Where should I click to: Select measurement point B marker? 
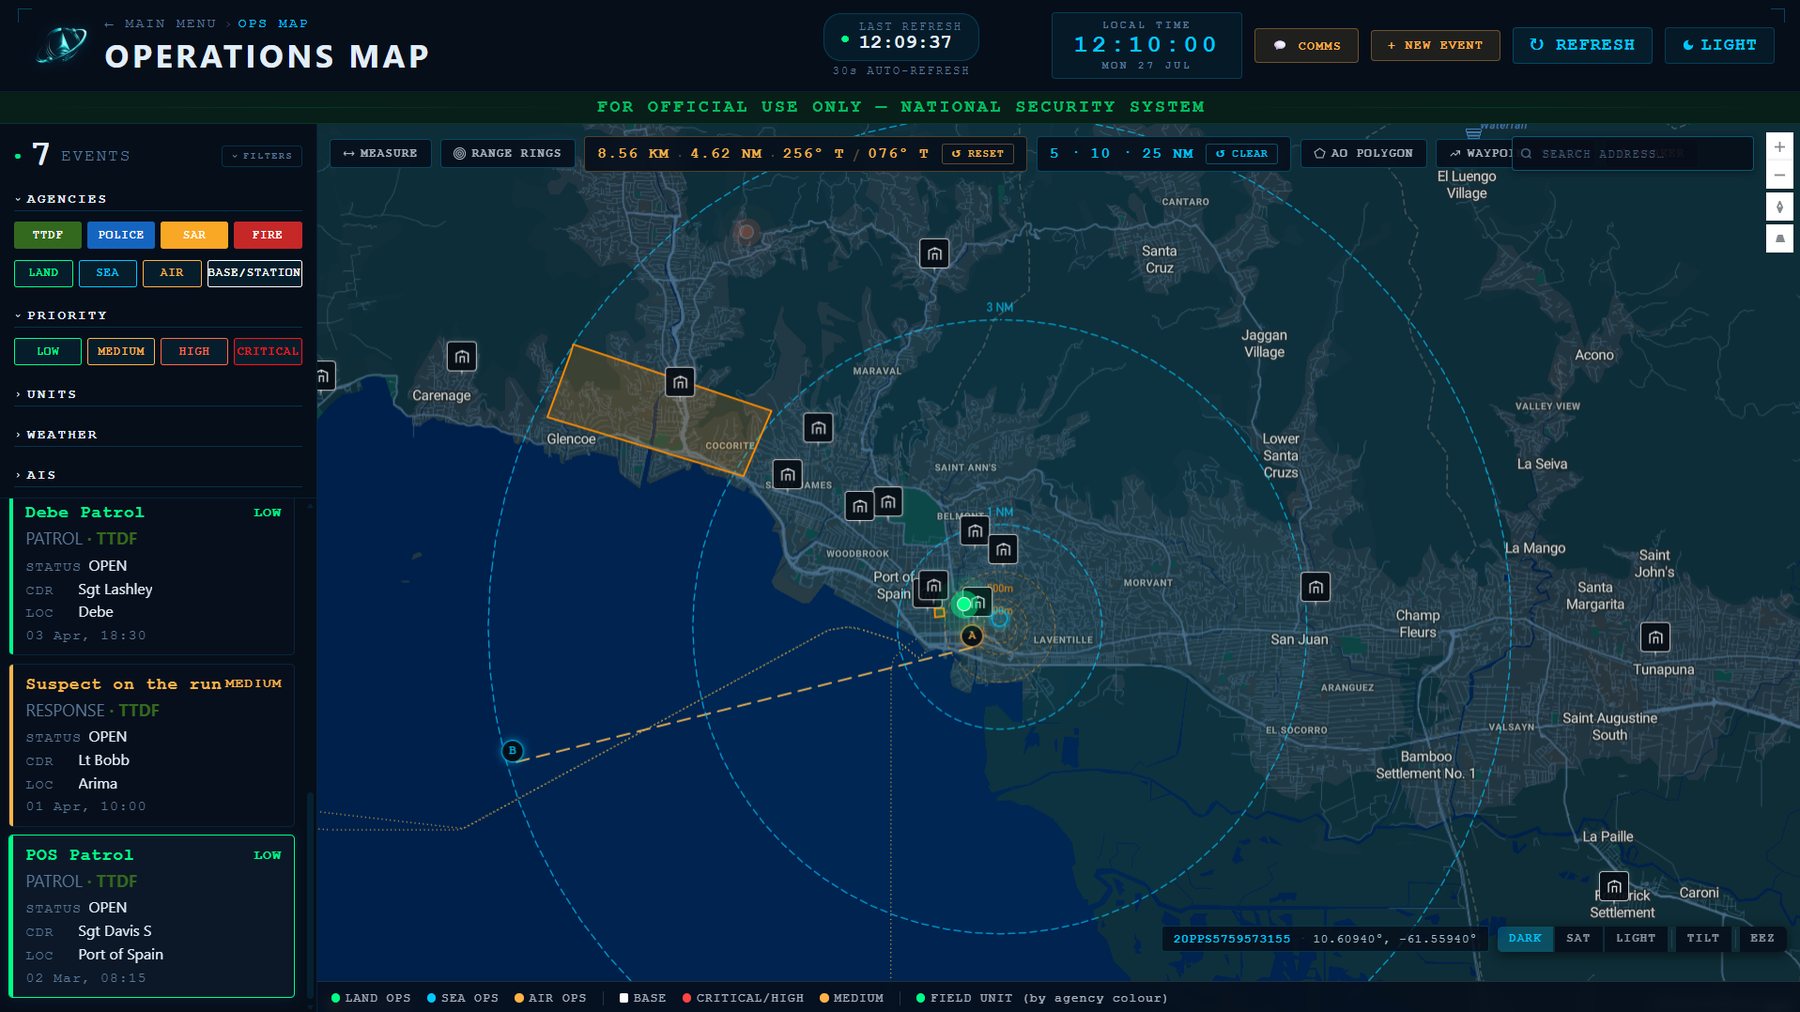512,750
